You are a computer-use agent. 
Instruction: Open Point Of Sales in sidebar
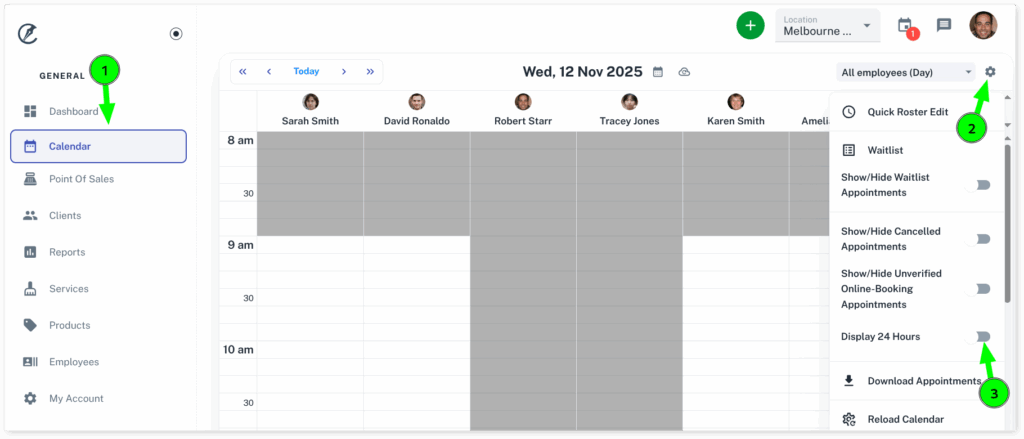[81, 179]
